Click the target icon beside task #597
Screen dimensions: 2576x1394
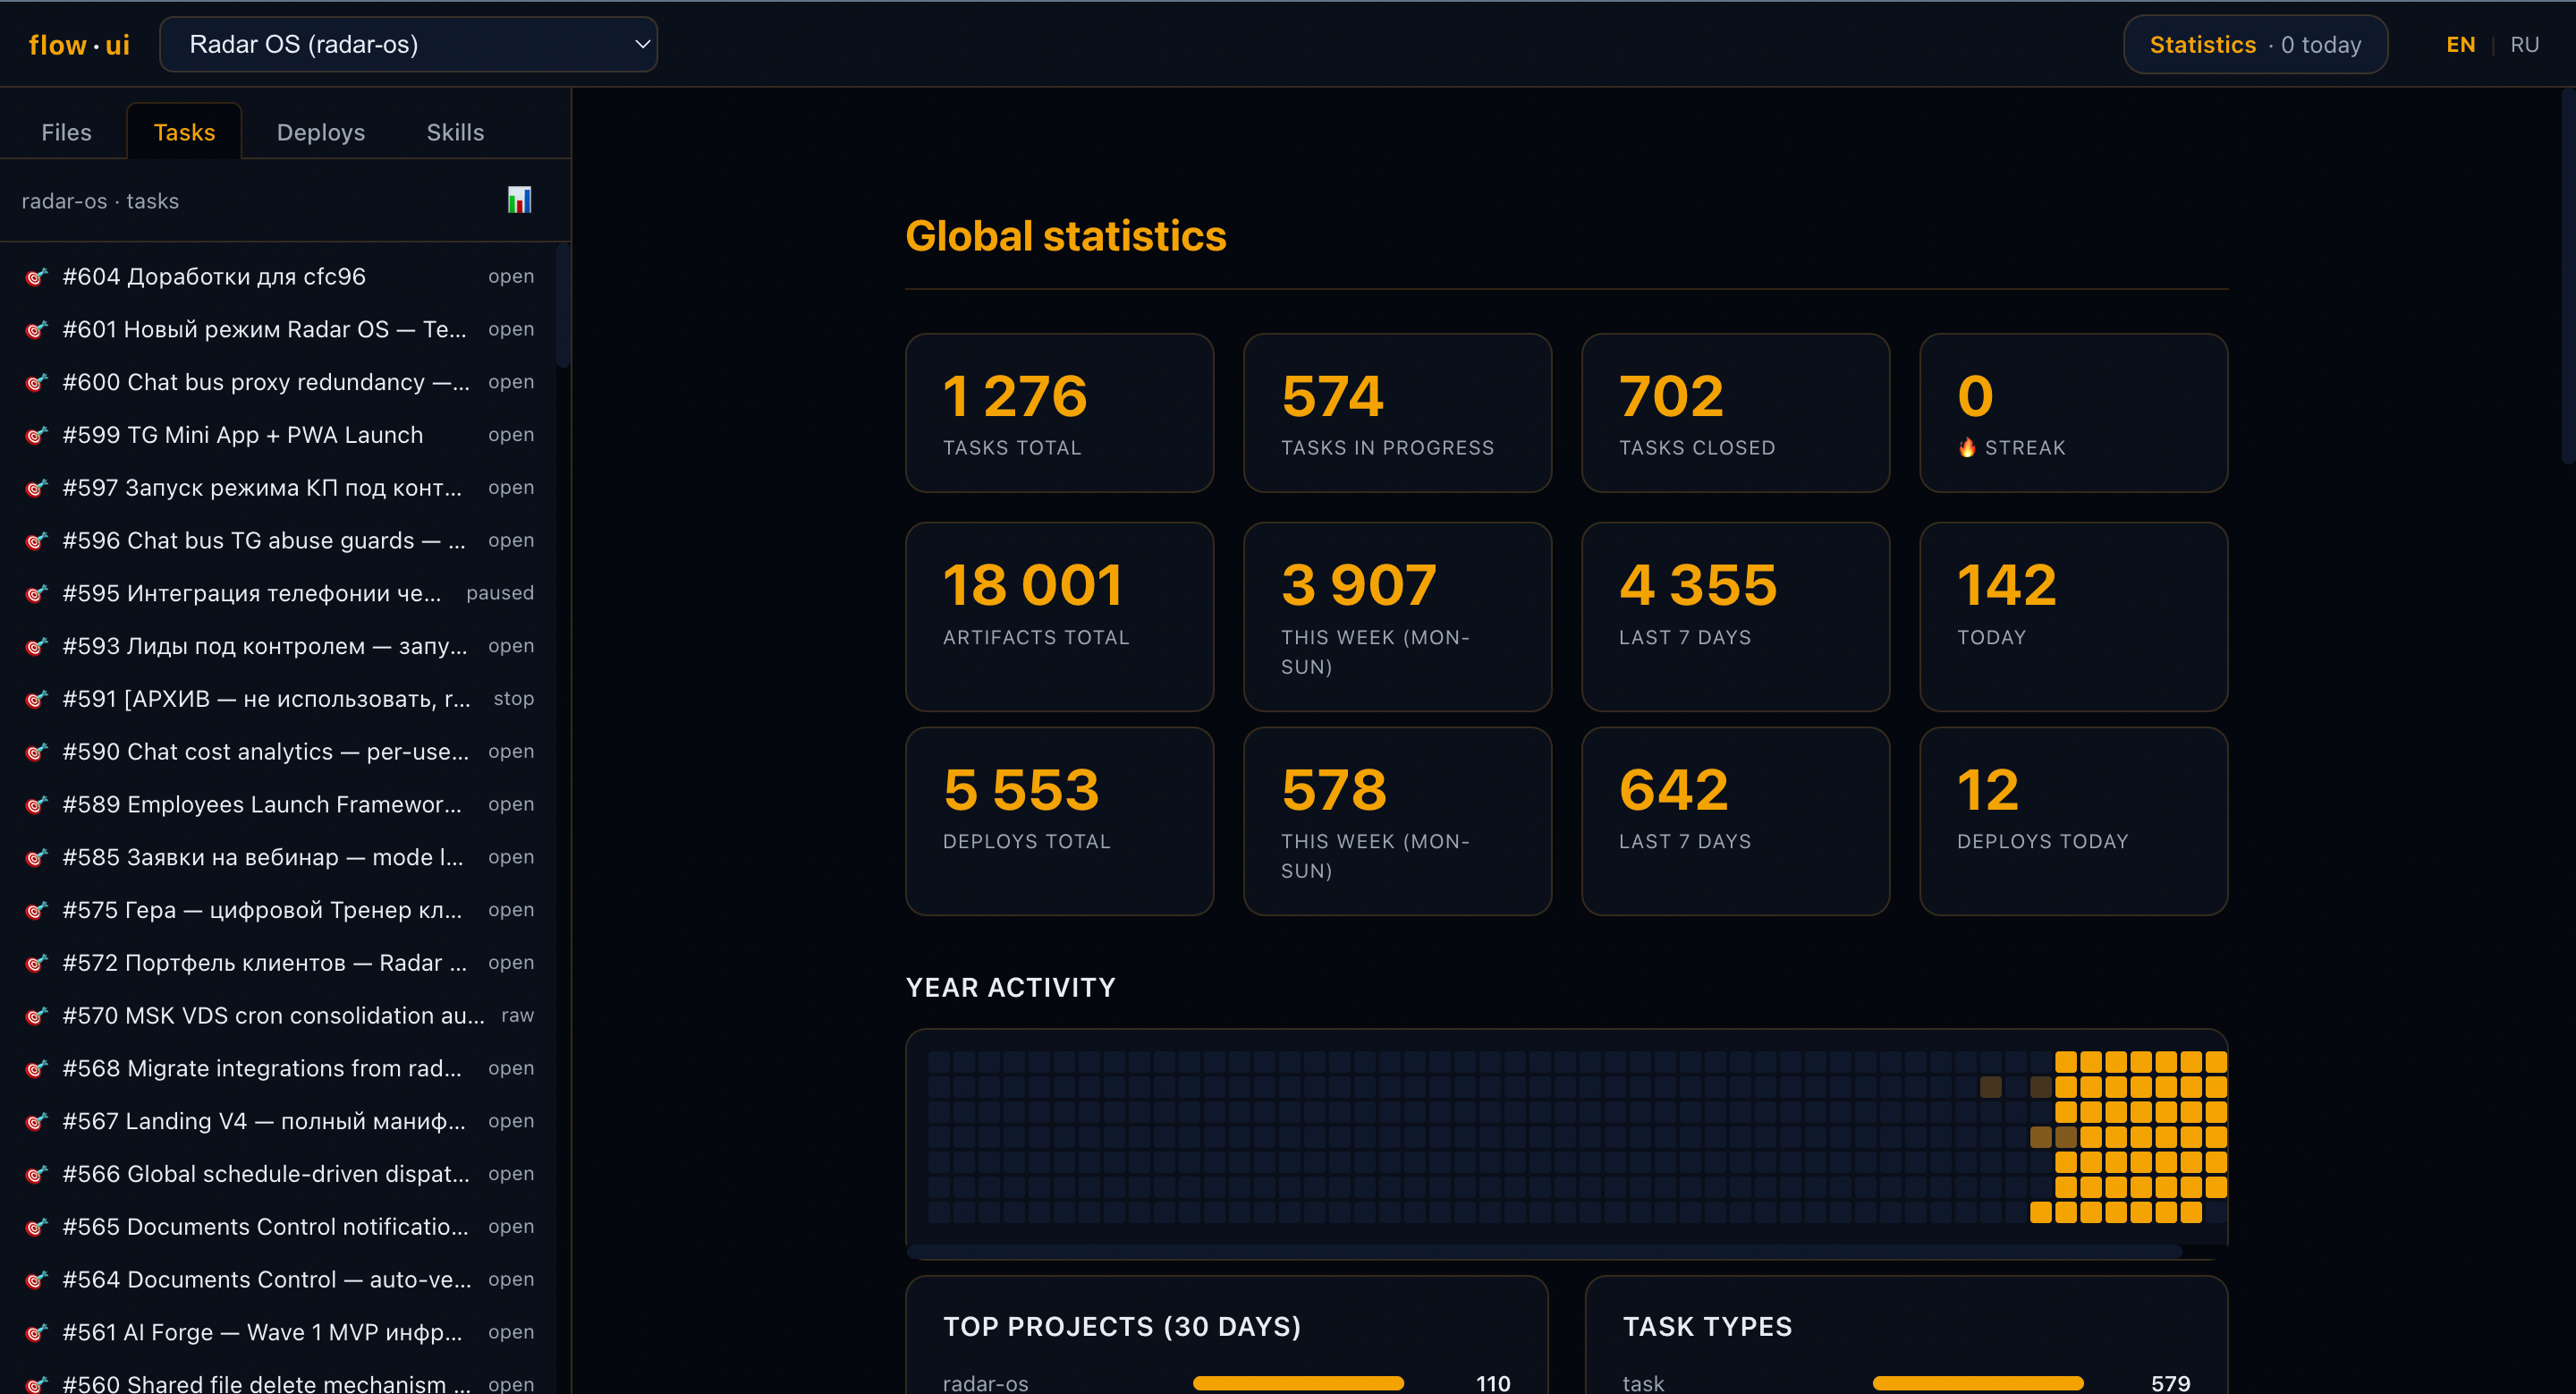click(x=36, y=488)
